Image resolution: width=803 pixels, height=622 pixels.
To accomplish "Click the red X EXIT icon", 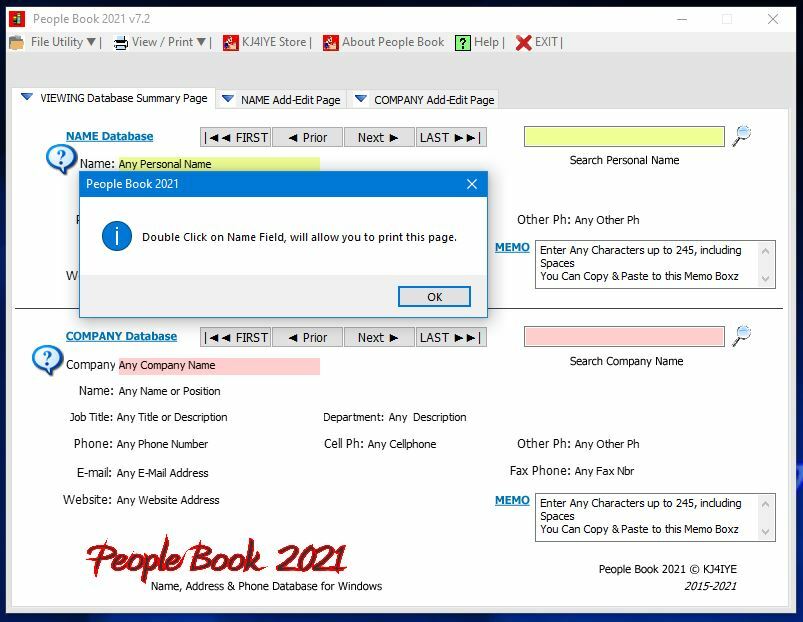I will pos(523,43).
